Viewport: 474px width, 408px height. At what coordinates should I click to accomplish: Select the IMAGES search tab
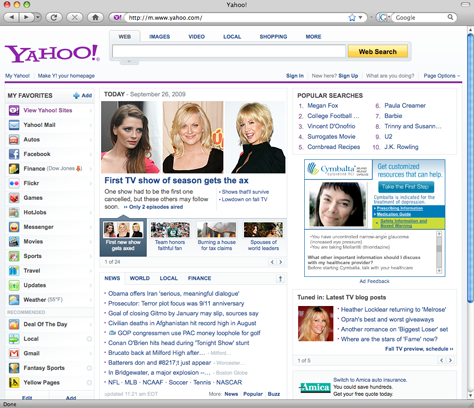(160, 37)
